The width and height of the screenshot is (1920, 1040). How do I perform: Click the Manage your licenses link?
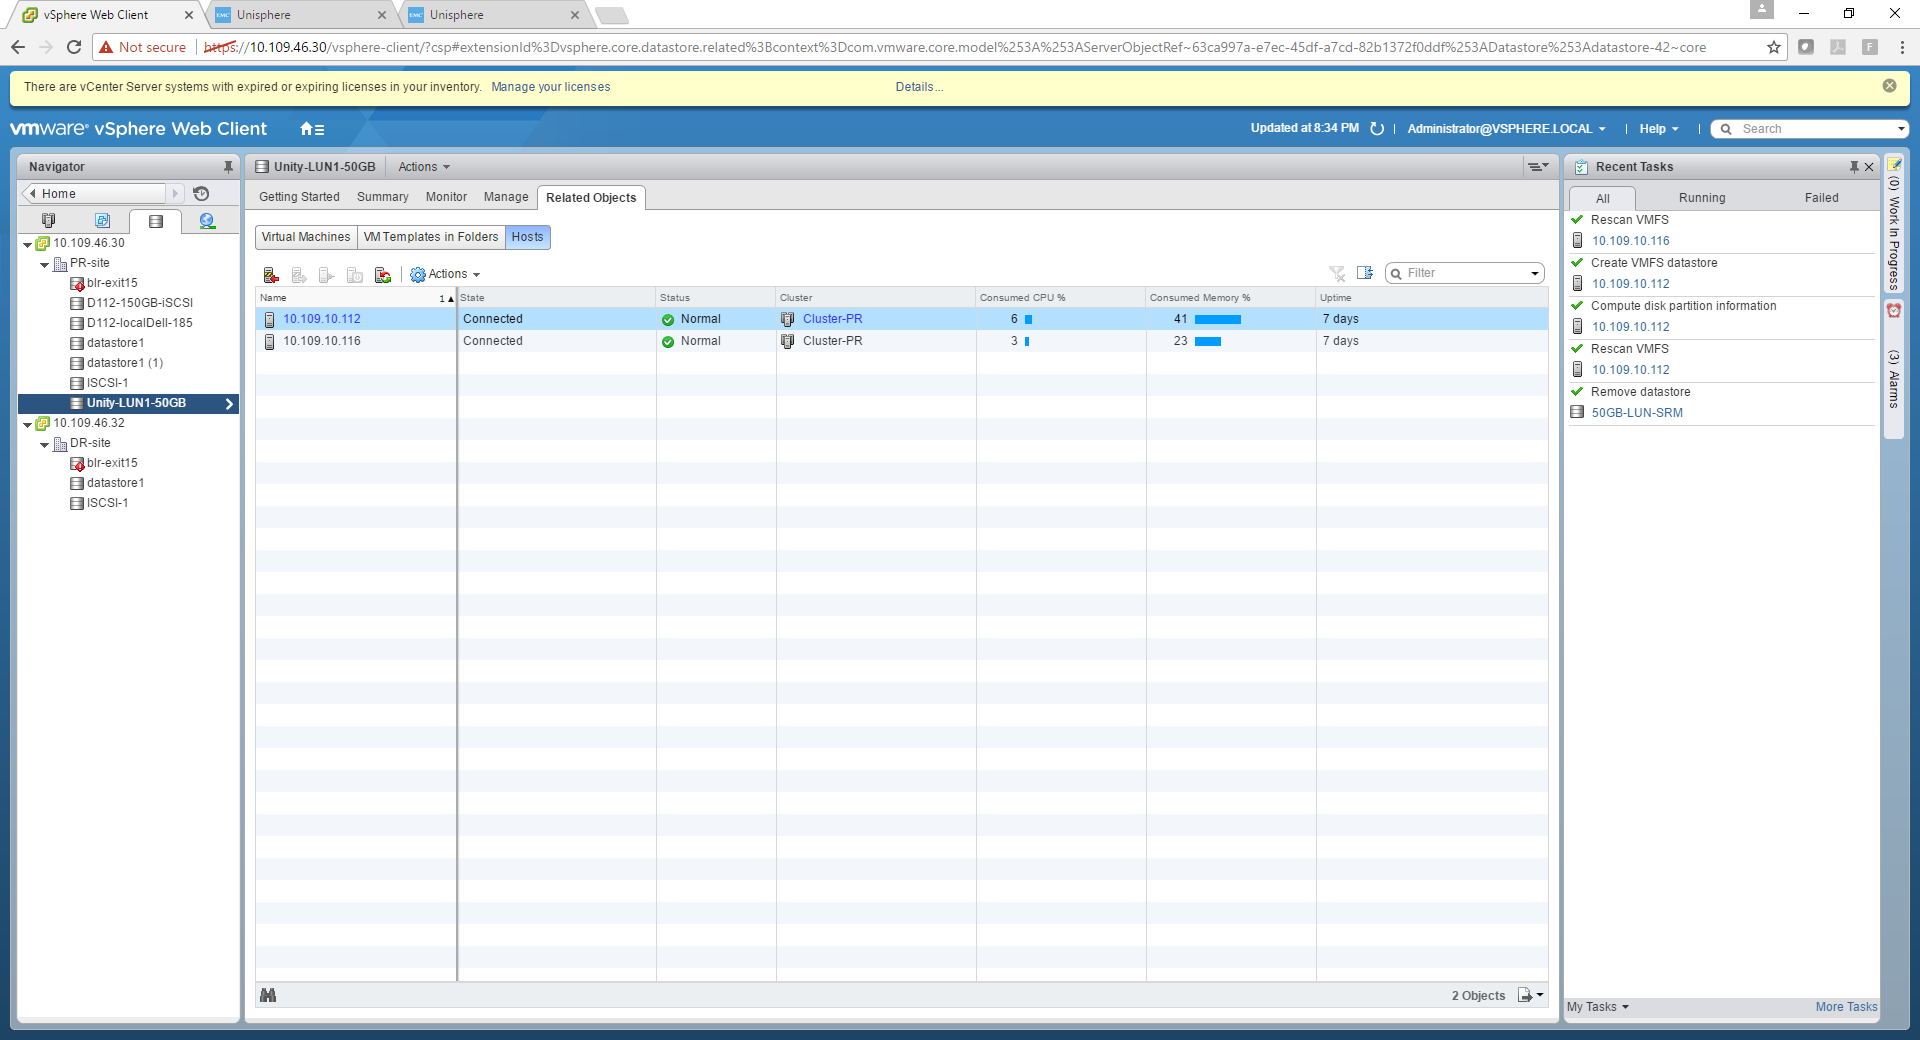coord(550,87)
